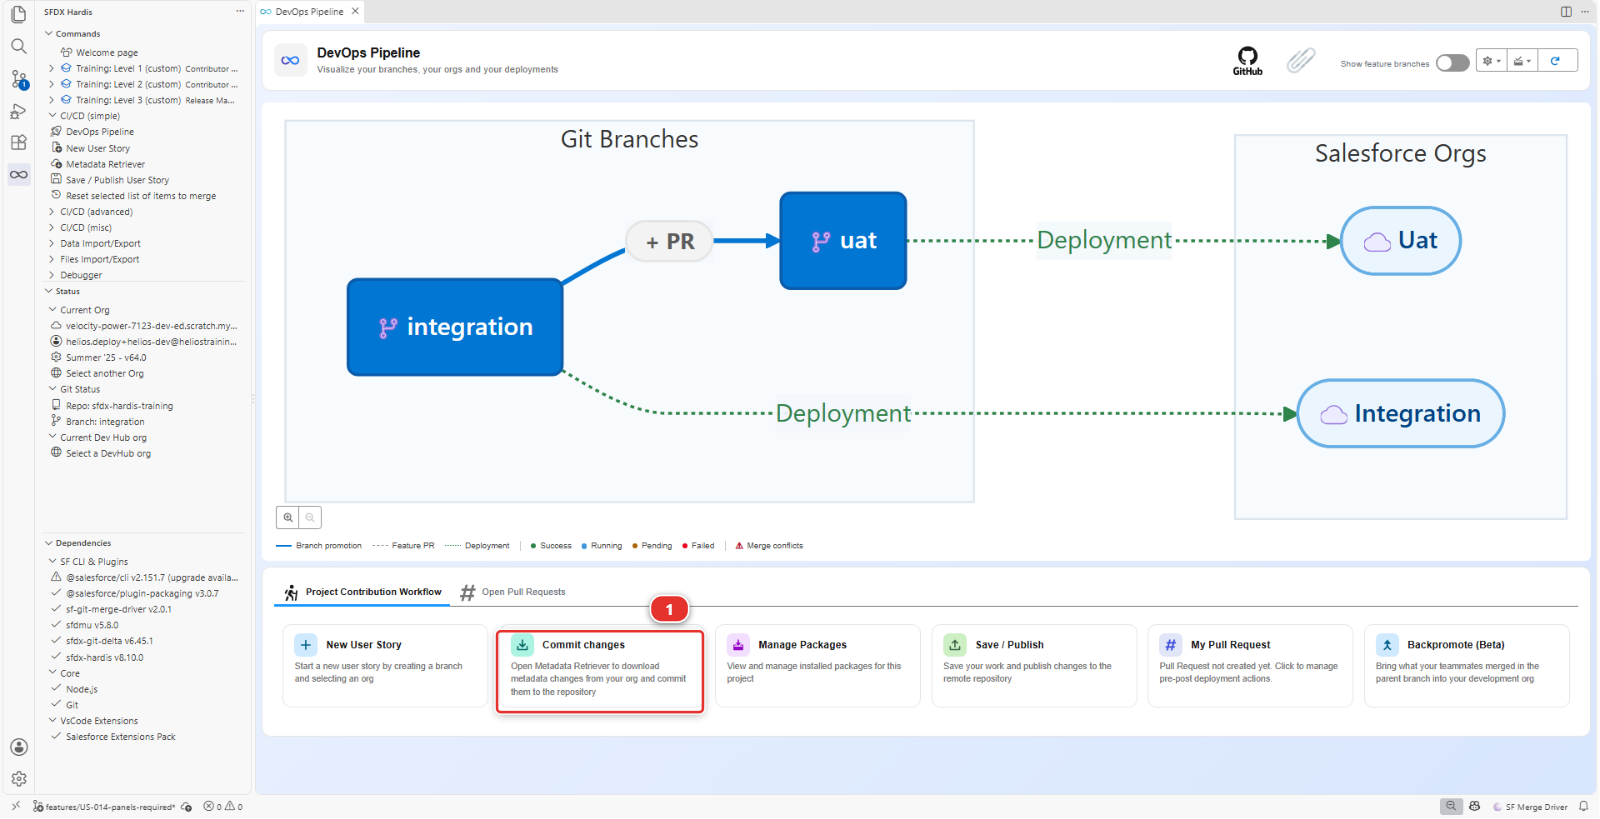Click the paperclip icon in pipeline header

point(1300,61)
